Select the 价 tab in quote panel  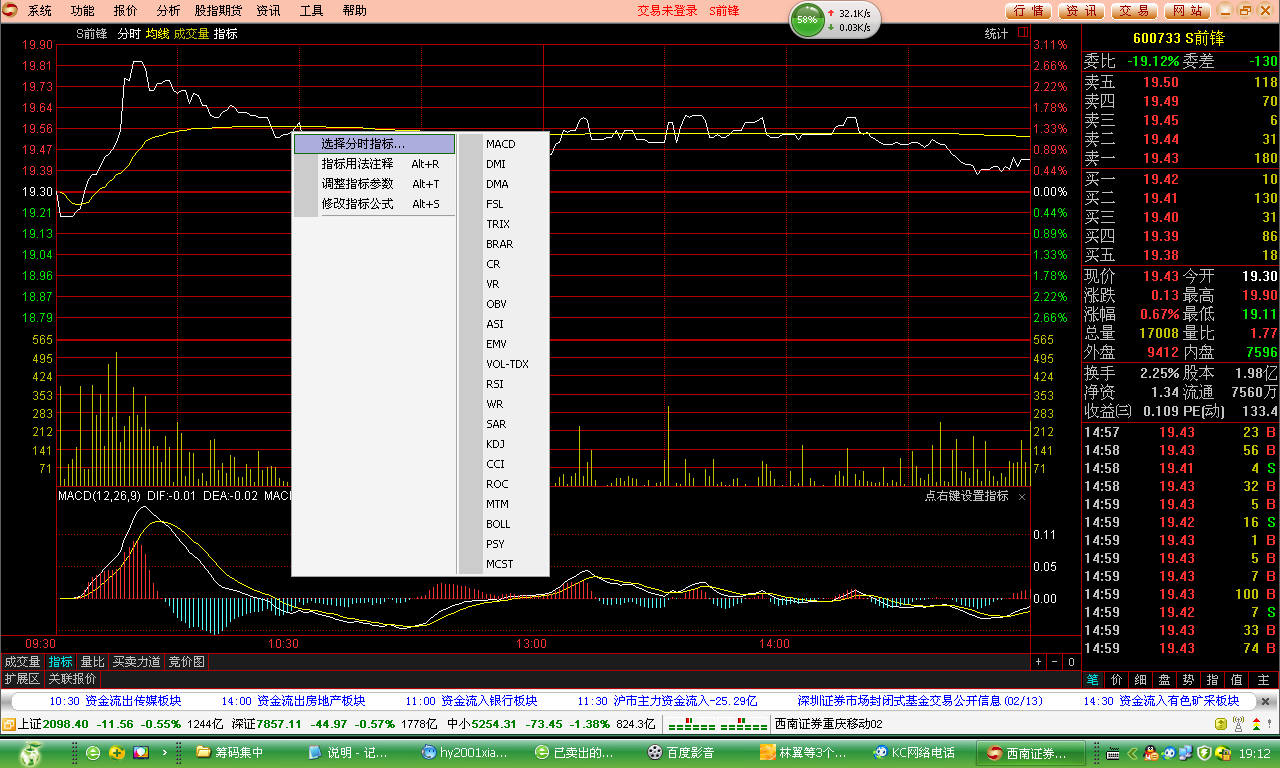coord(1118,680)
